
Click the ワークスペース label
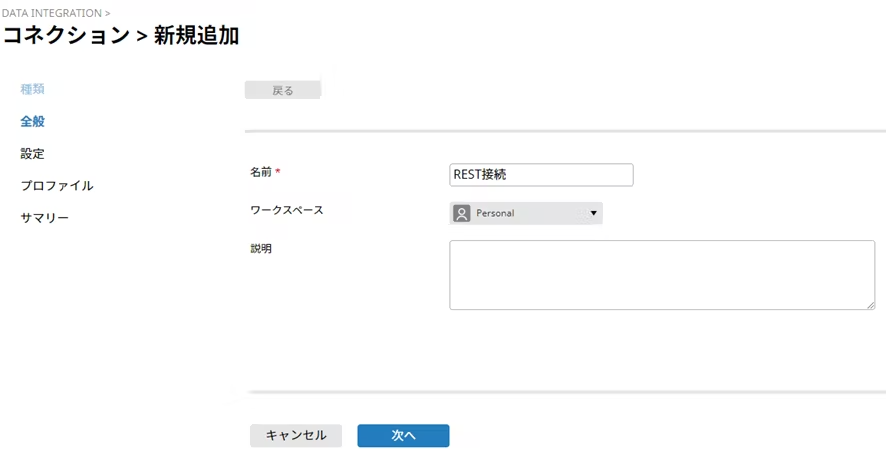pos(286,211)
